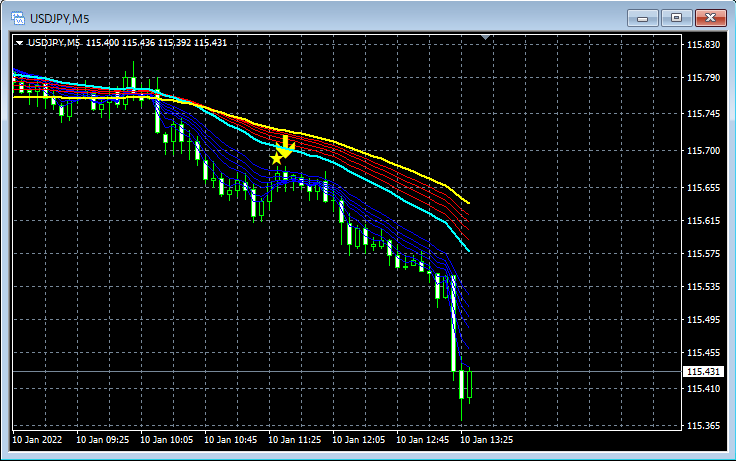Click the USDJPY chart window icon
Viewport: 736px width, 461px height.
pyautogui.click(x=18, y=18)
